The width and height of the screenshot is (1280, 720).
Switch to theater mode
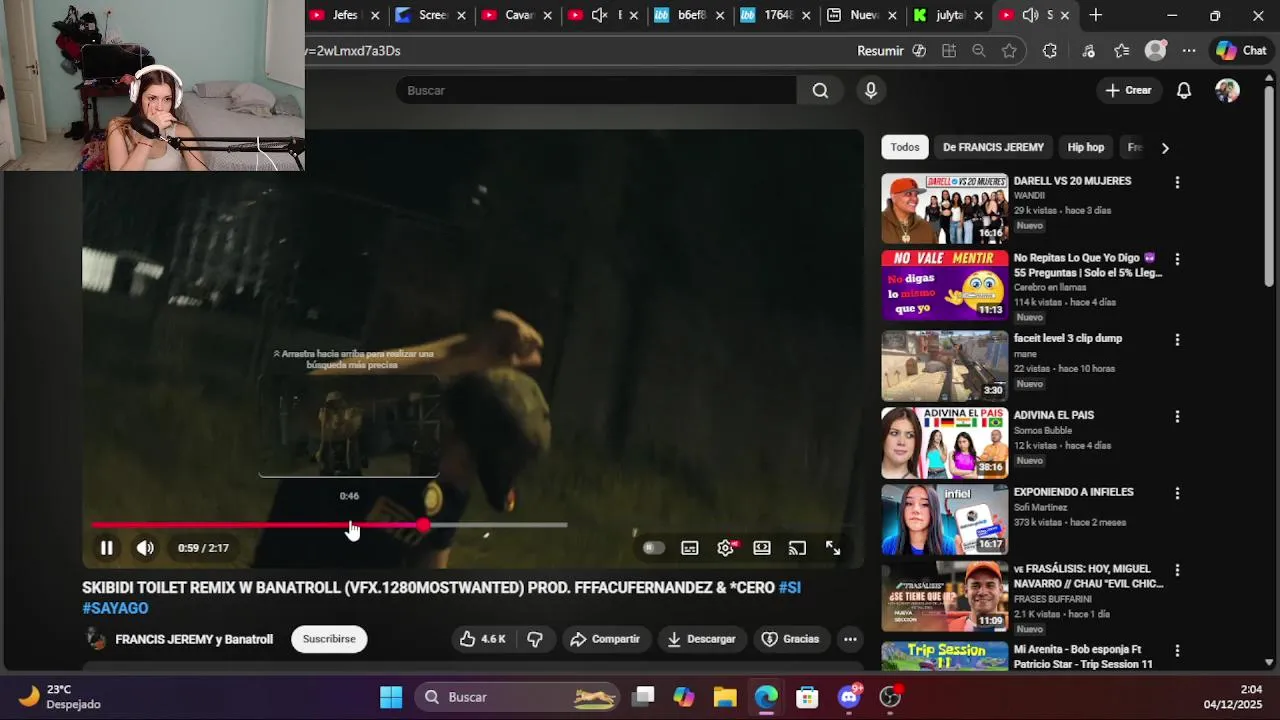tap(762, 548)
